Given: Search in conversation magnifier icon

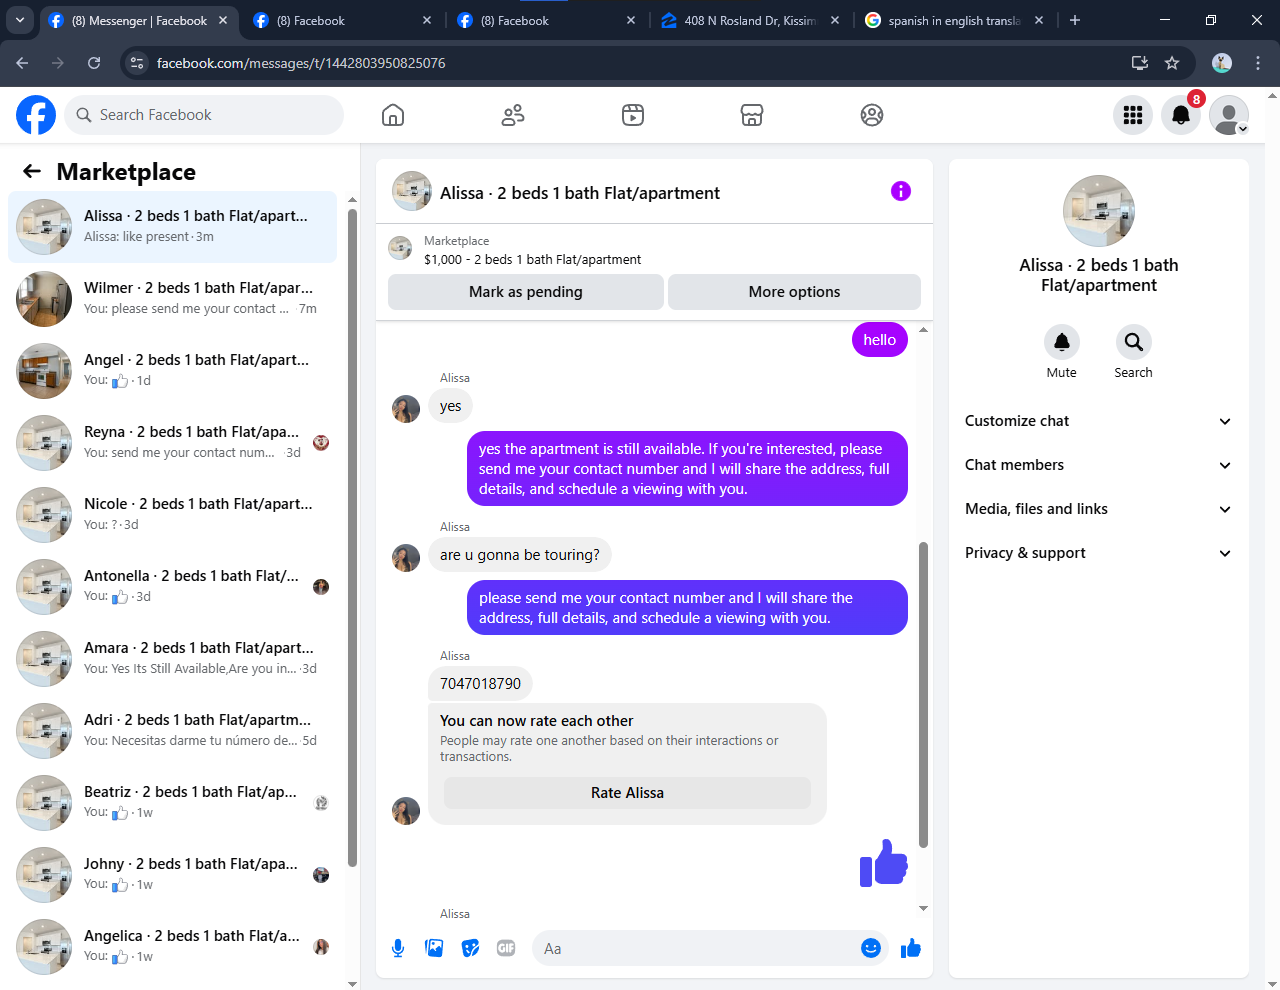Looking at the screenshot, I should click(x=1133, y=342).
